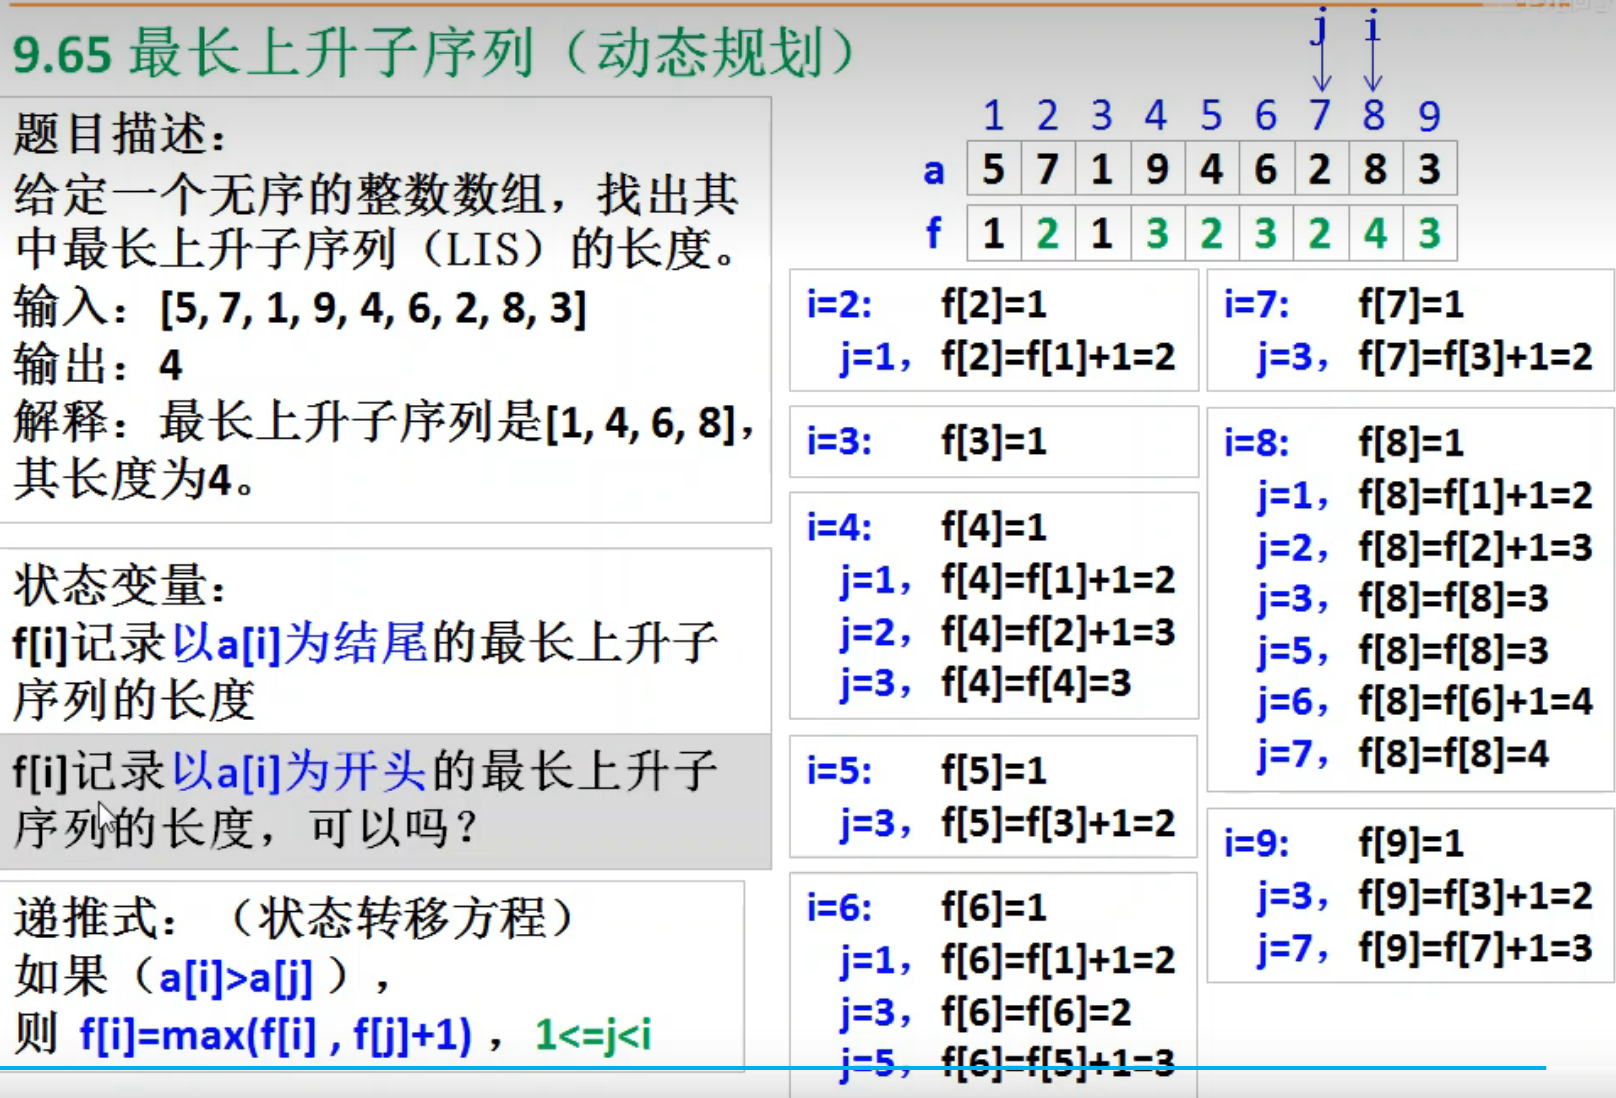Click the value 9 in row a column 4
Screen dimensions: 1616x1098
[1156, 168]
